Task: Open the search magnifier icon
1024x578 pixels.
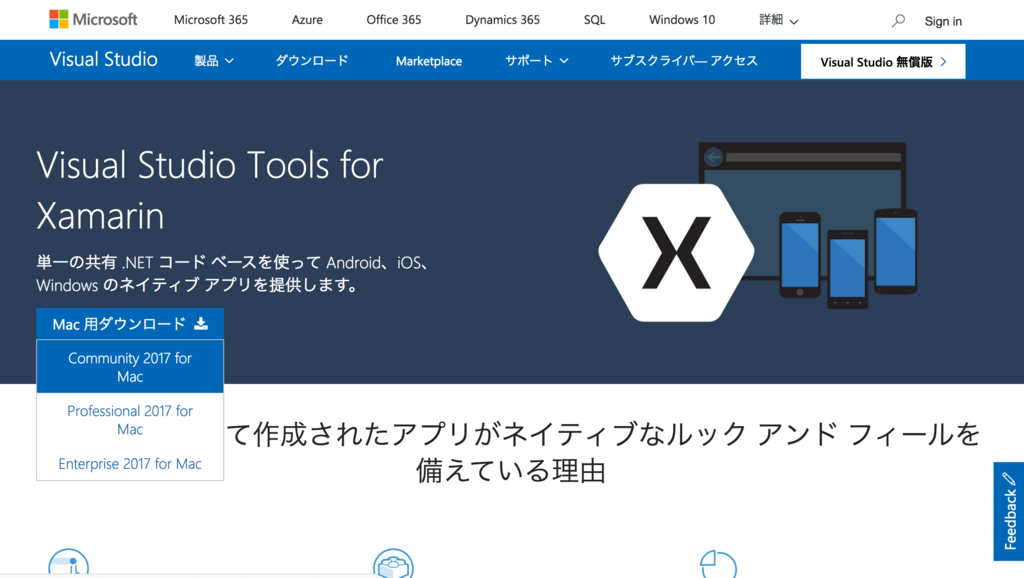Action: click(899, 21)
